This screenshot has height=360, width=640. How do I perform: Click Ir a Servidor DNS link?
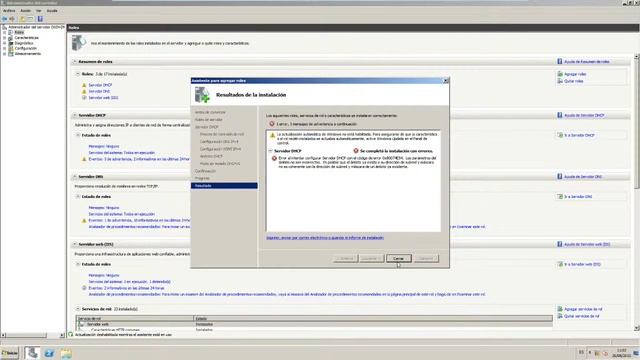click(578, 196)
